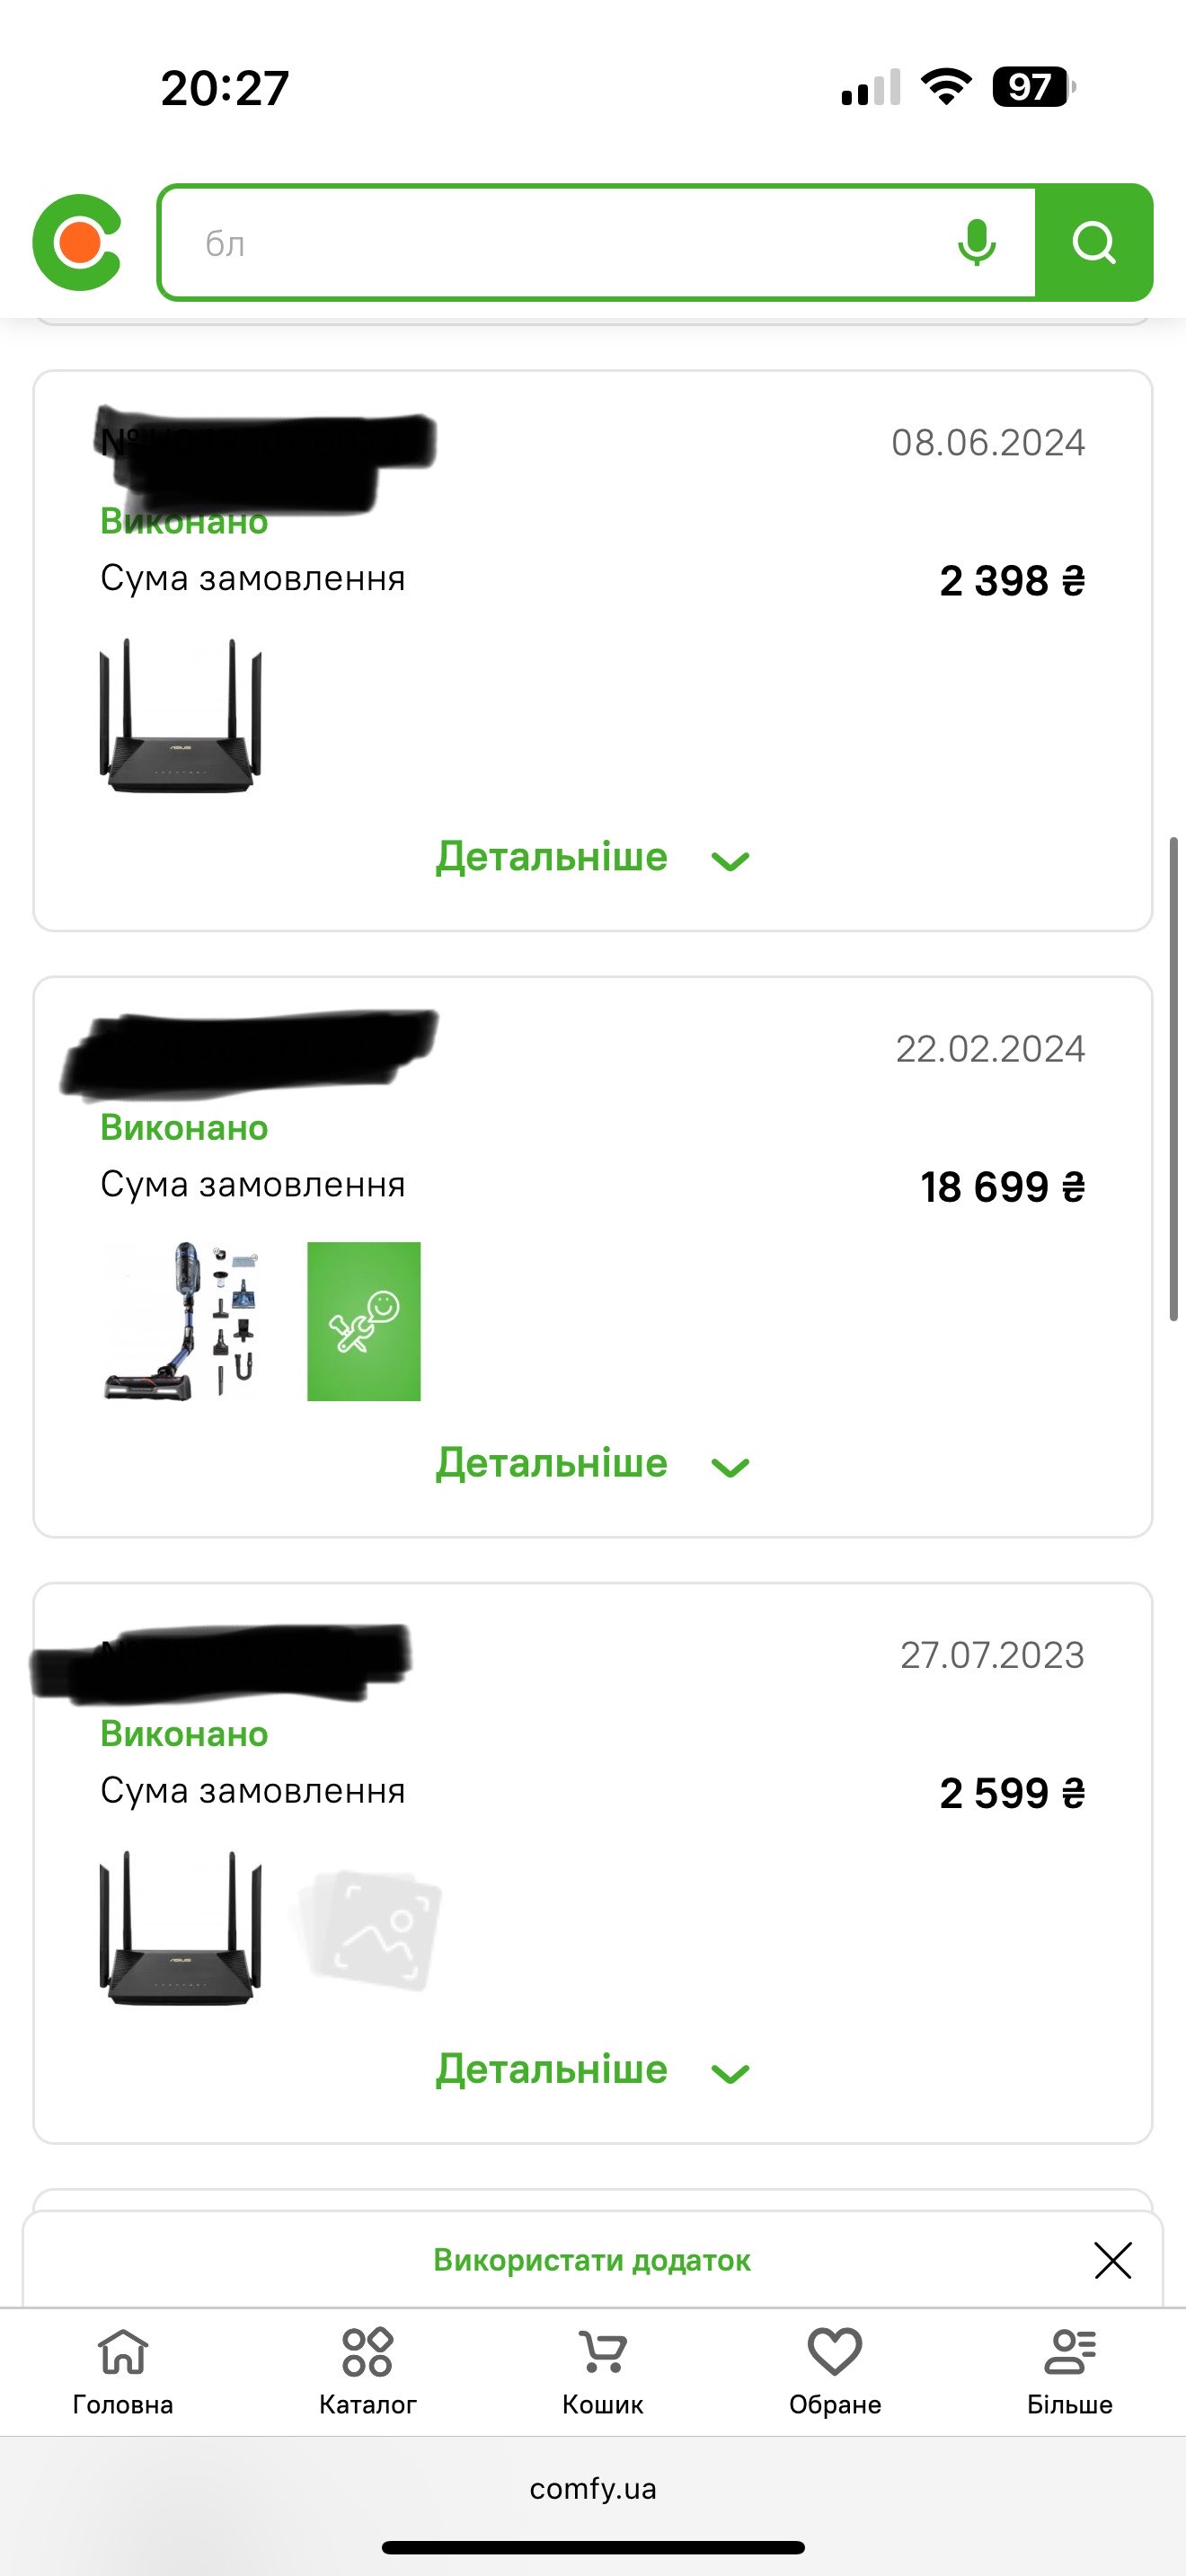Tap vacuum cleaner thumbnail in 18 699 ₴ order

[x=181, y=1321]
